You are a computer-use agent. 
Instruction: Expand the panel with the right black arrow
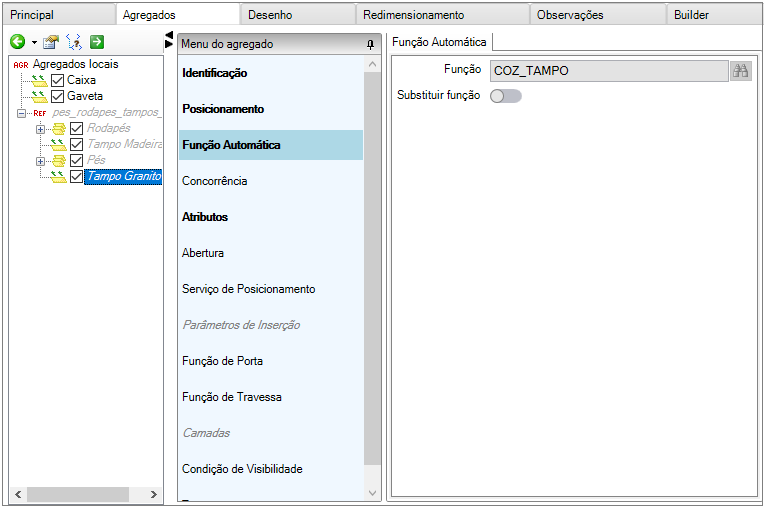click(169, 44)
